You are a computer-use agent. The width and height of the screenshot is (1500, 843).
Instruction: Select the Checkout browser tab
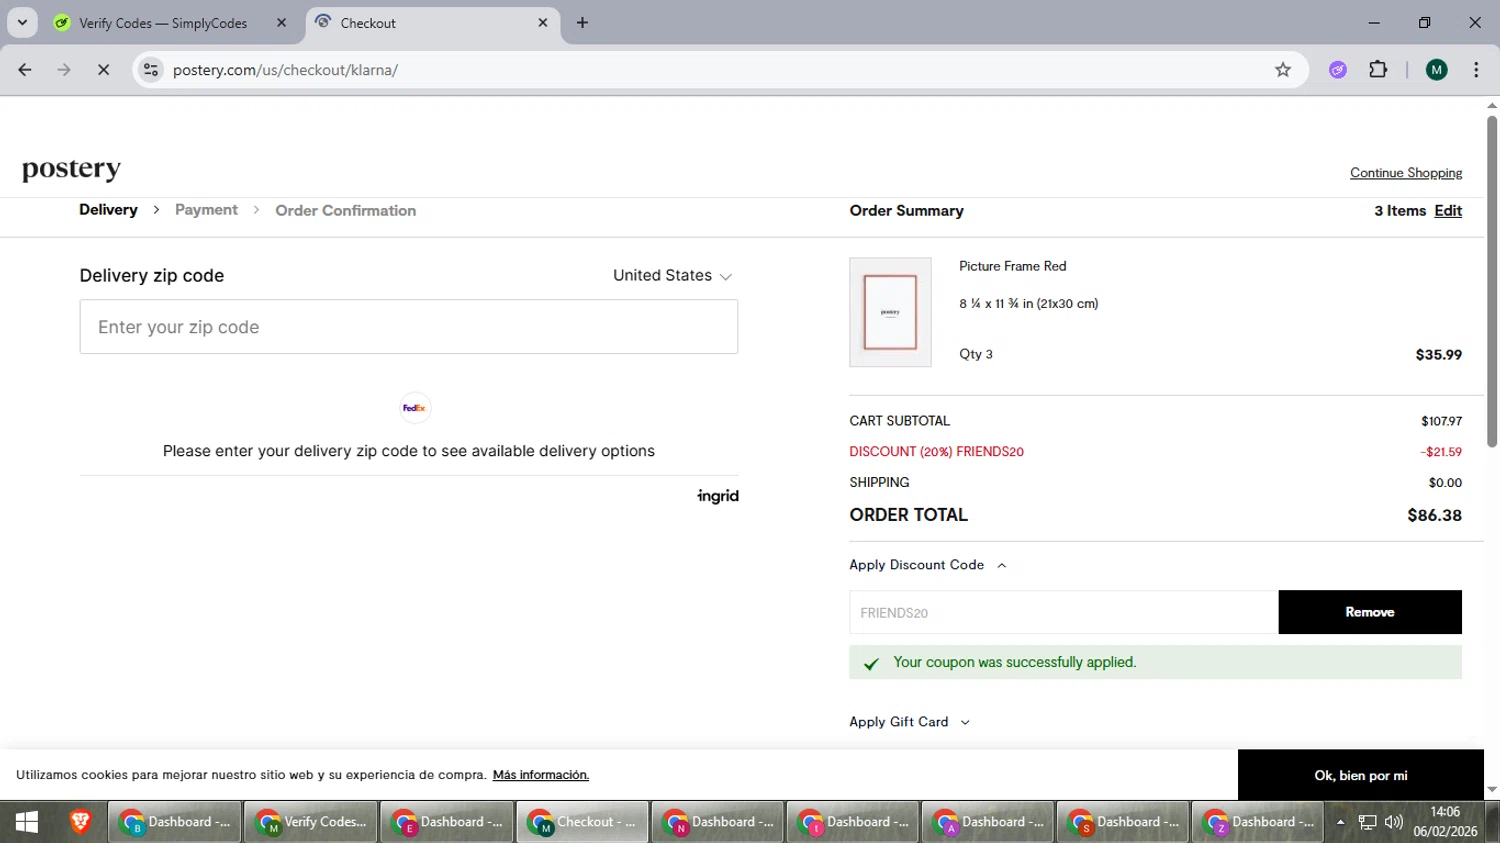point(430,23)
